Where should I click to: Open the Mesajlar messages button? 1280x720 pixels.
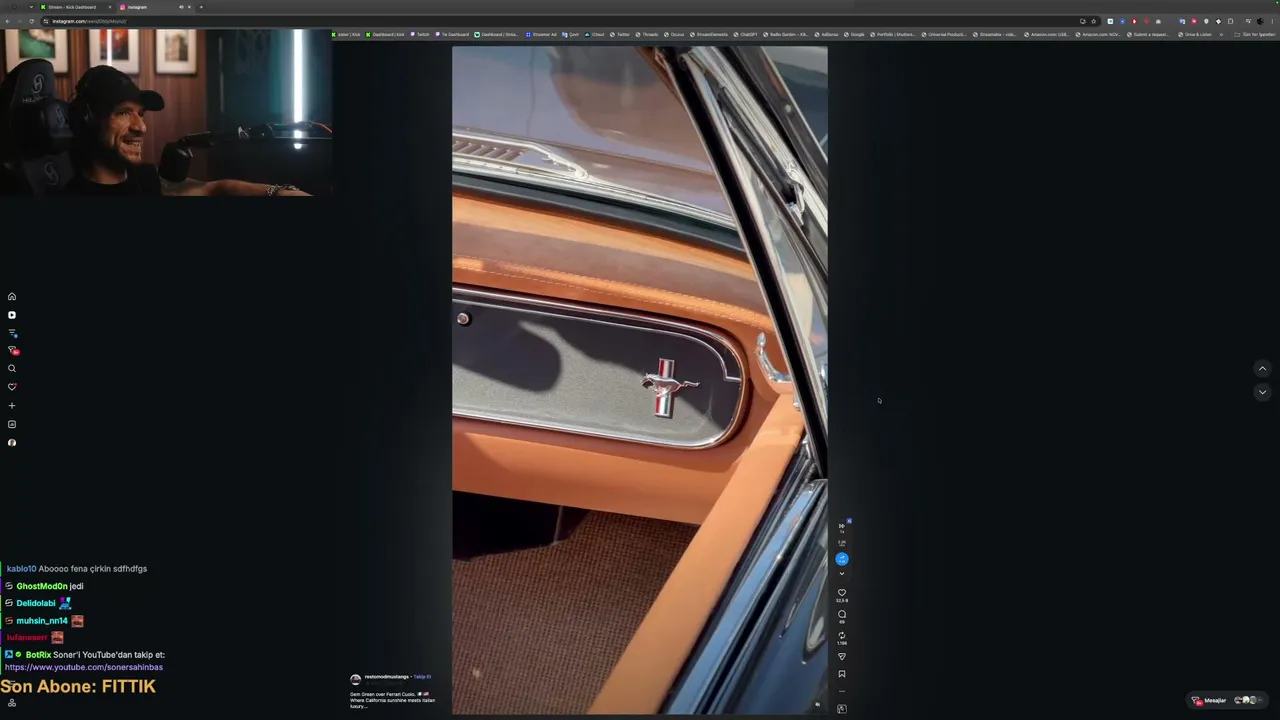[1225, 700]
